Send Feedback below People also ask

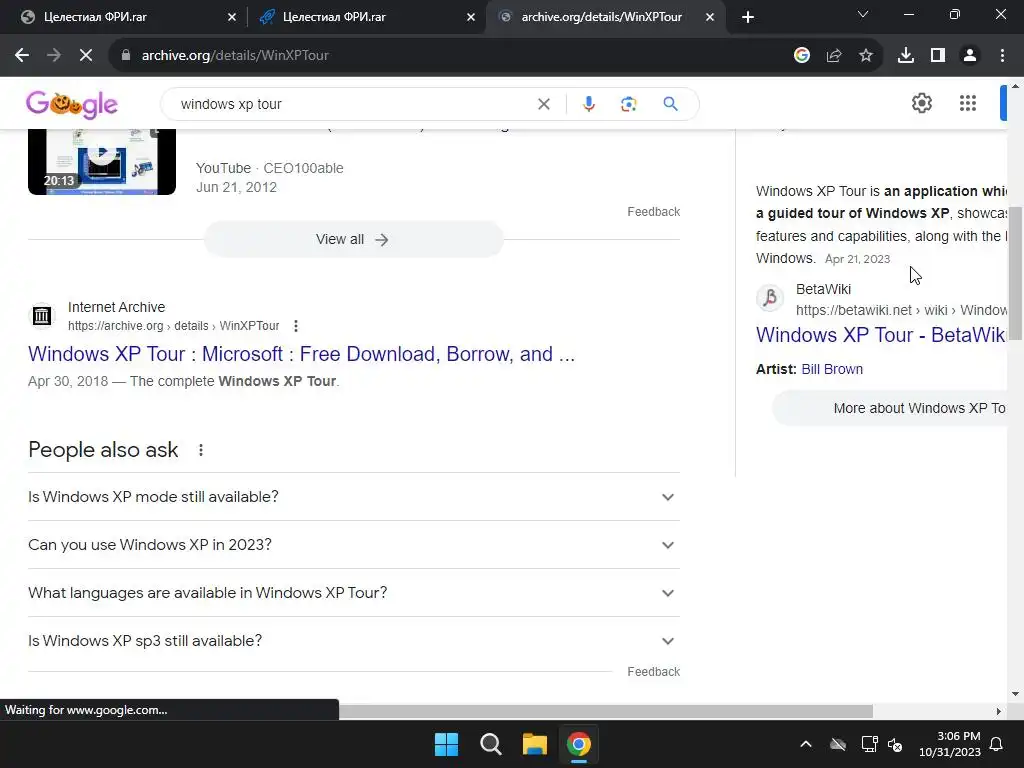pyautogui.click(x=653, y=671)
